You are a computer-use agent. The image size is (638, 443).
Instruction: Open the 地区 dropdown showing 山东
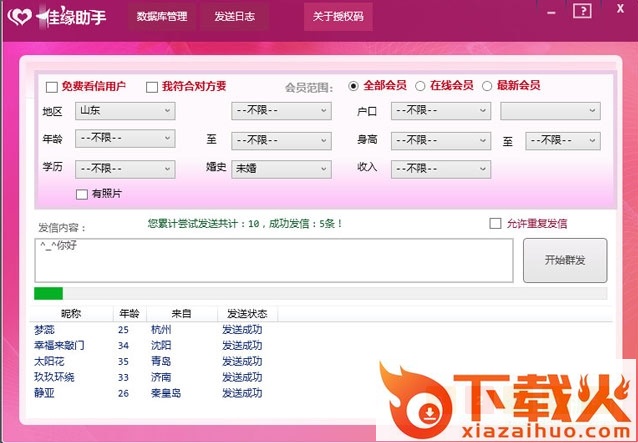(125, 111)
